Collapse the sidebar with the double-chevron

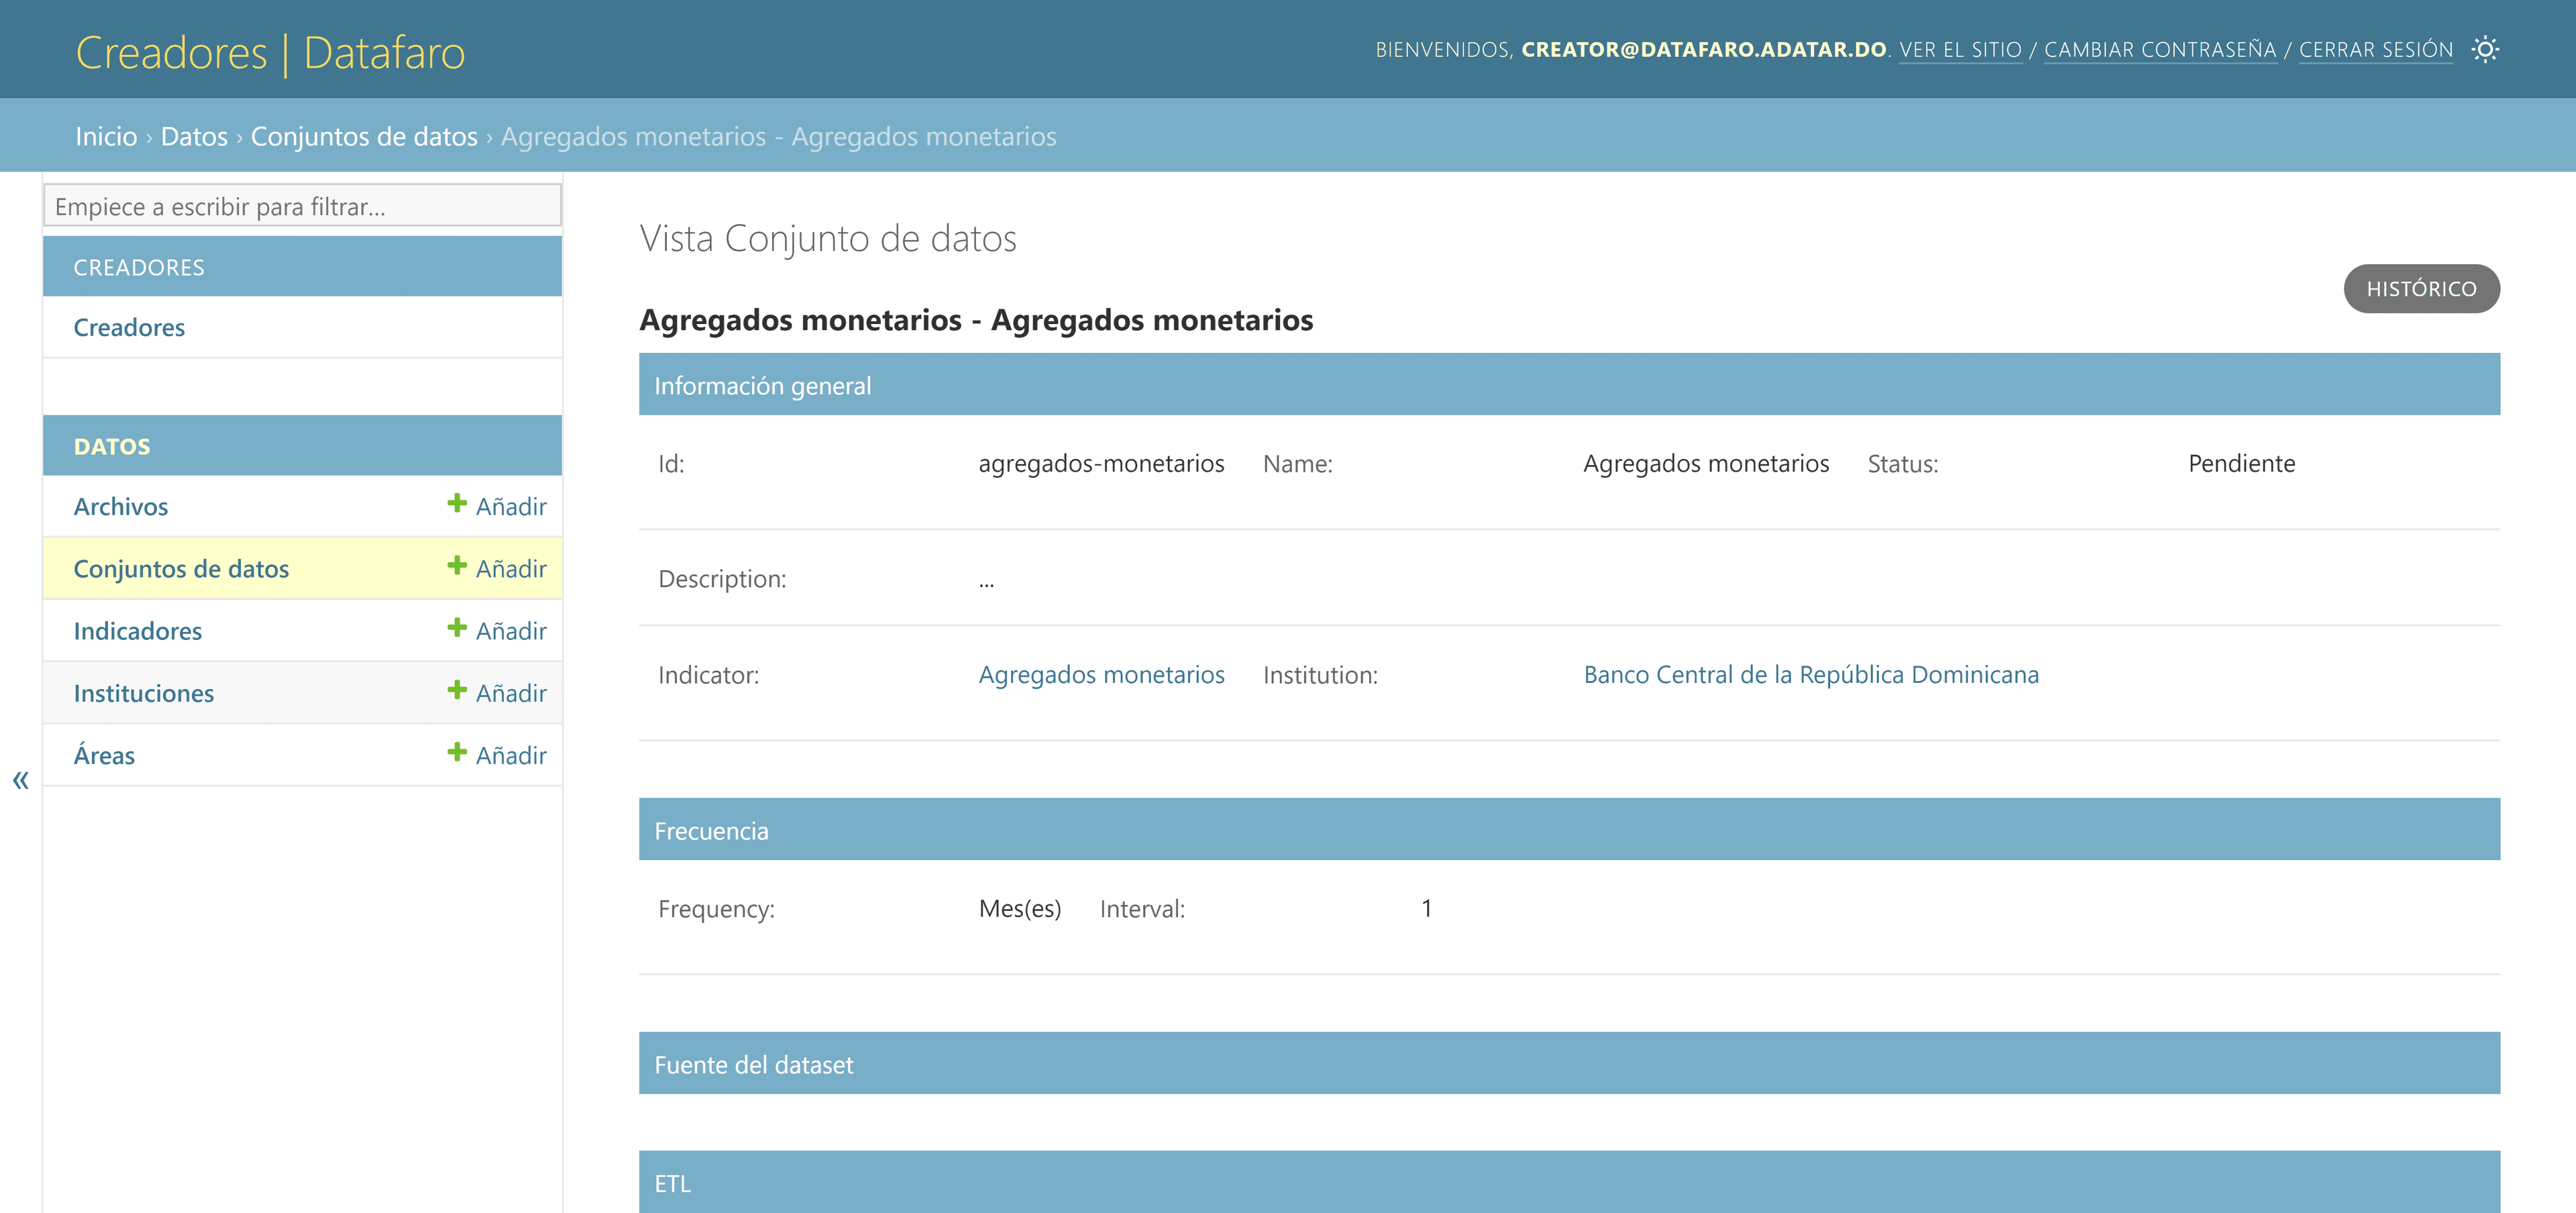tap(20, 780)
